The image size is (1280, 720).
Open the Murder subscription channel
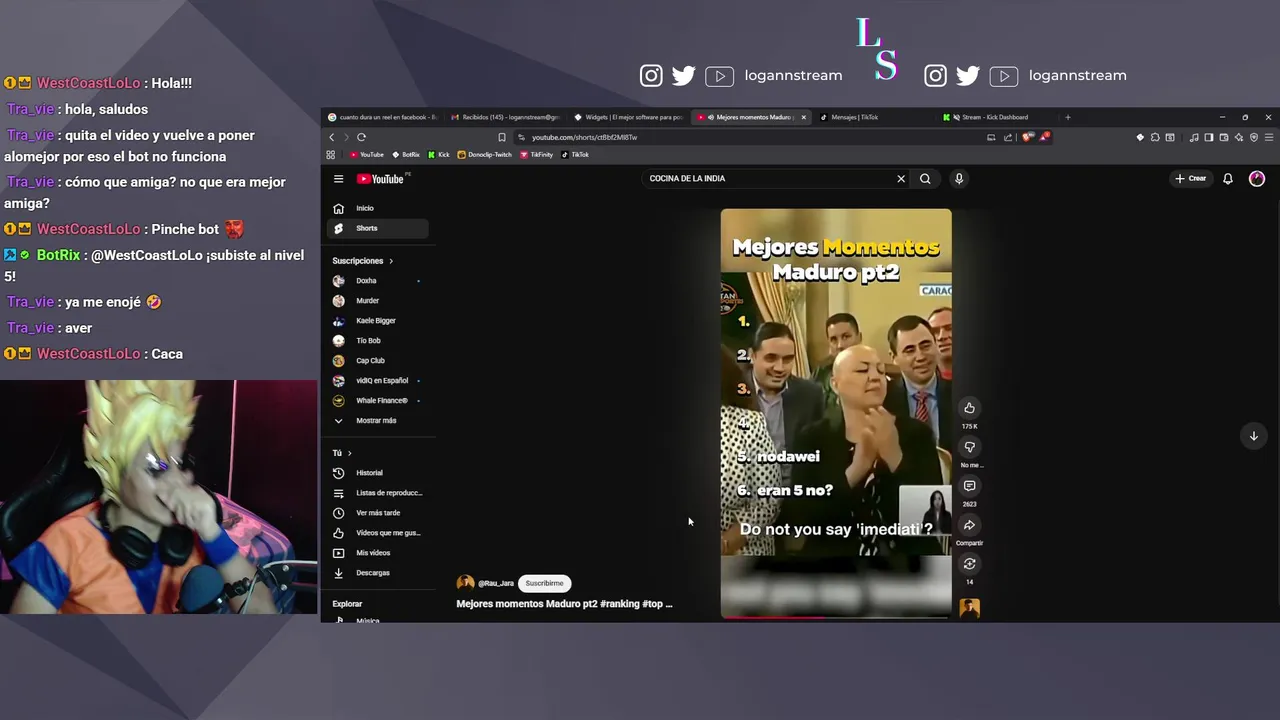378,301
